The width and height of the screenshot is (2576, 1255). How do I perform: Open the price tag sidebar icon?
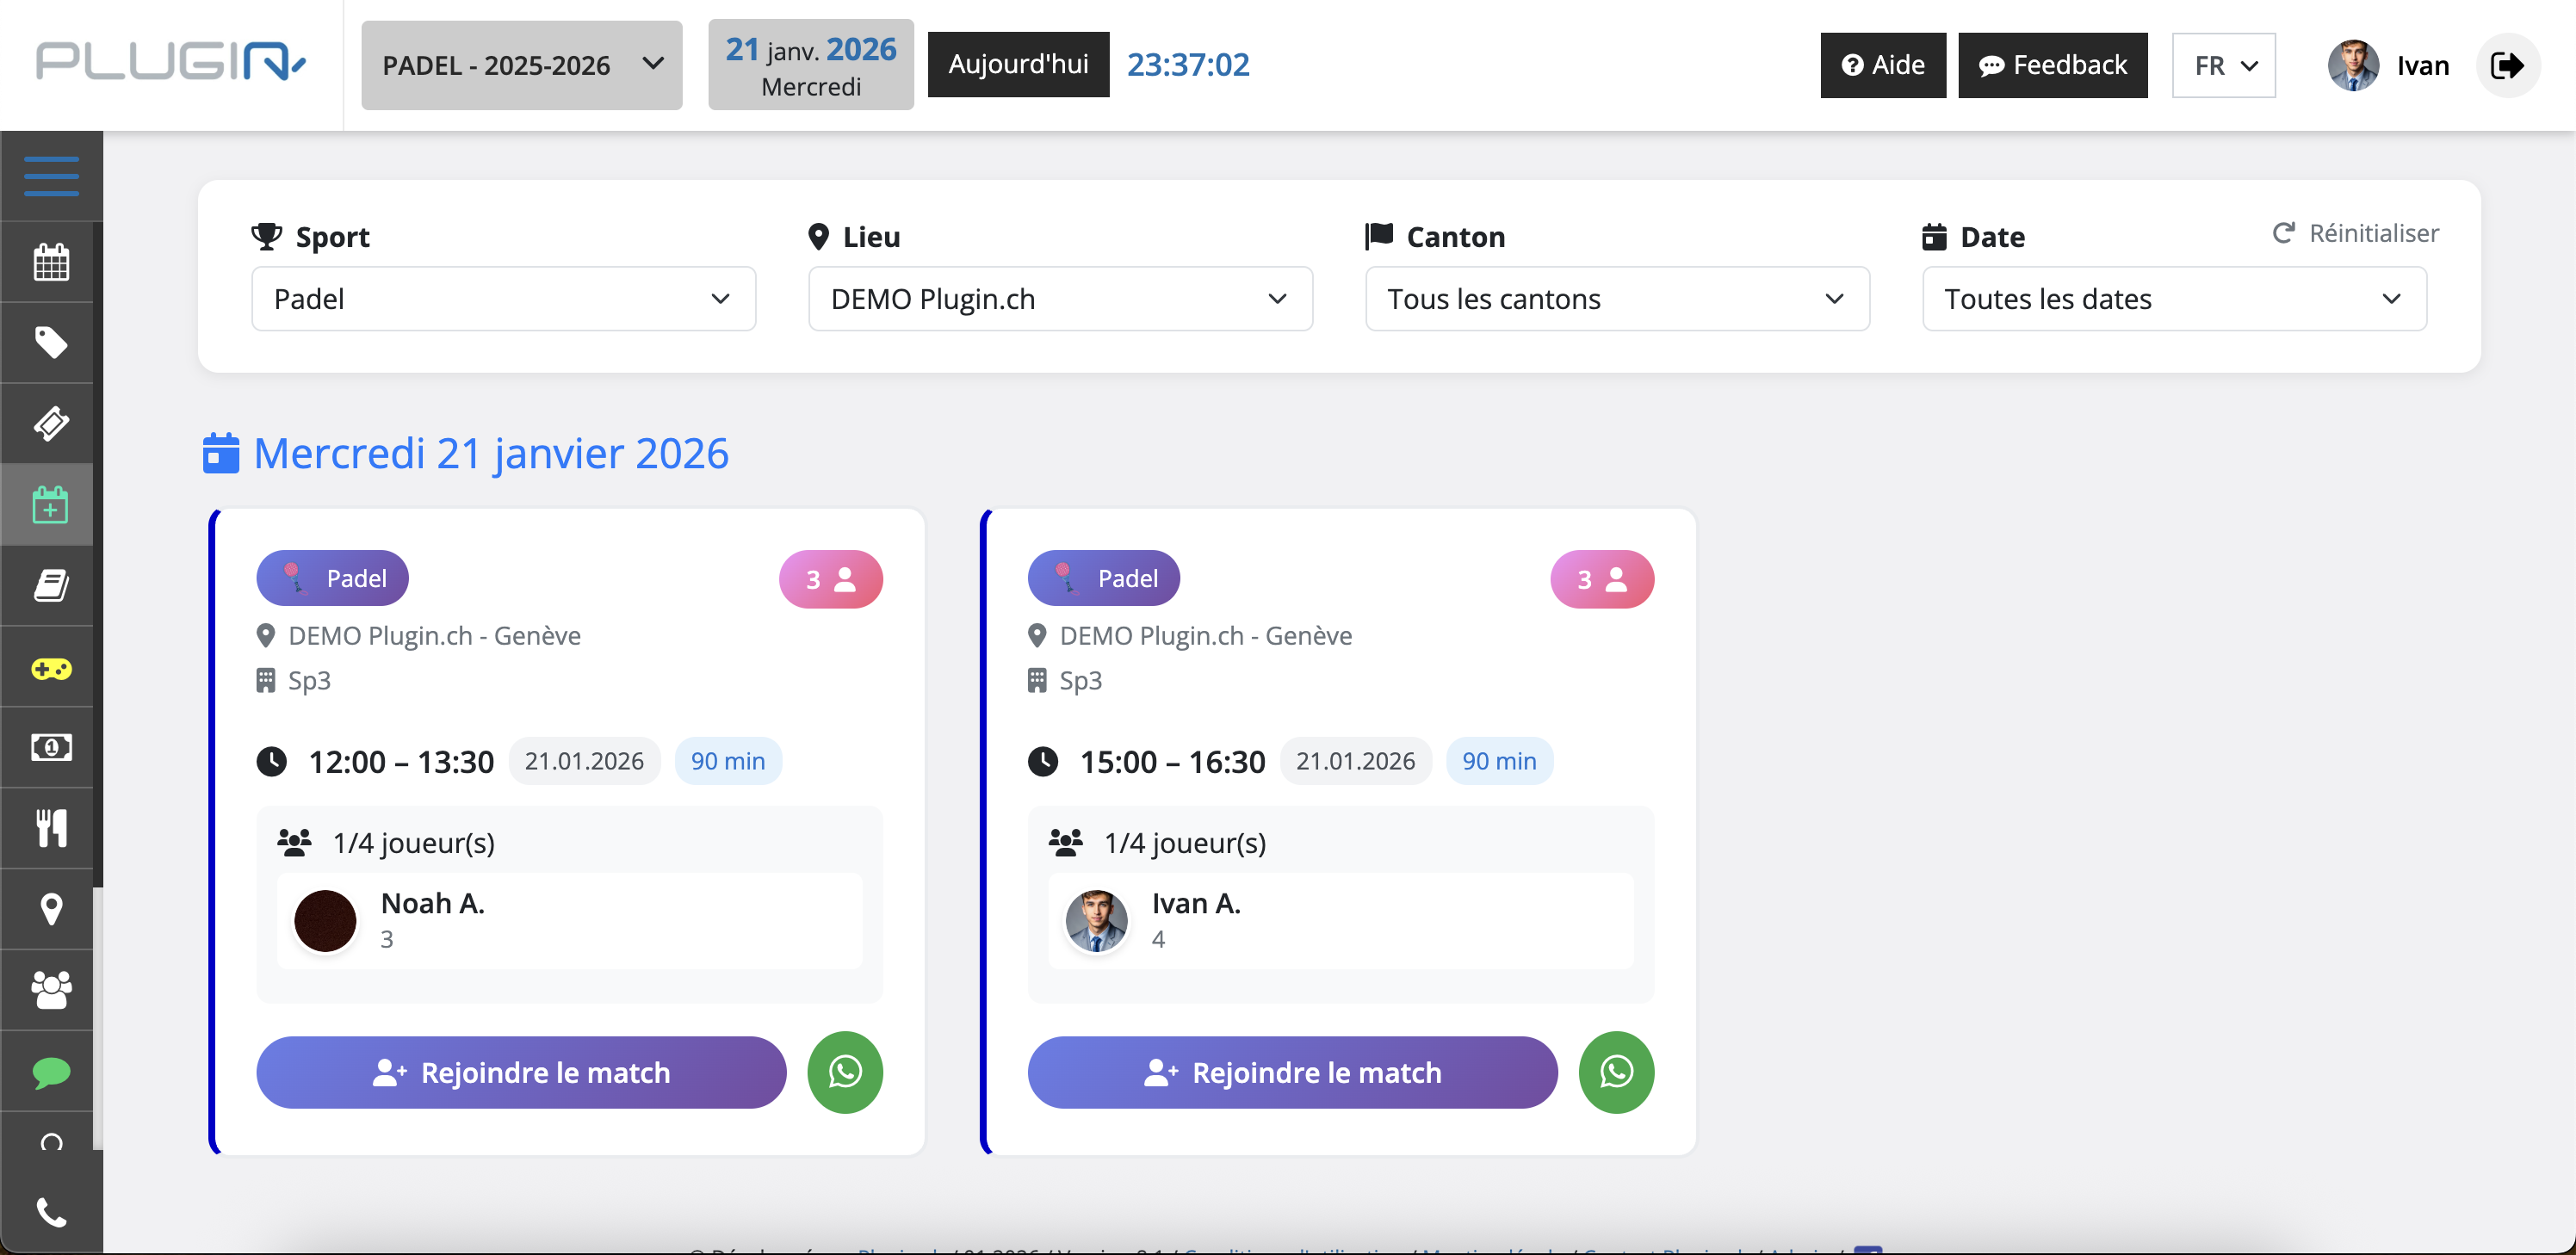(51, 343)
